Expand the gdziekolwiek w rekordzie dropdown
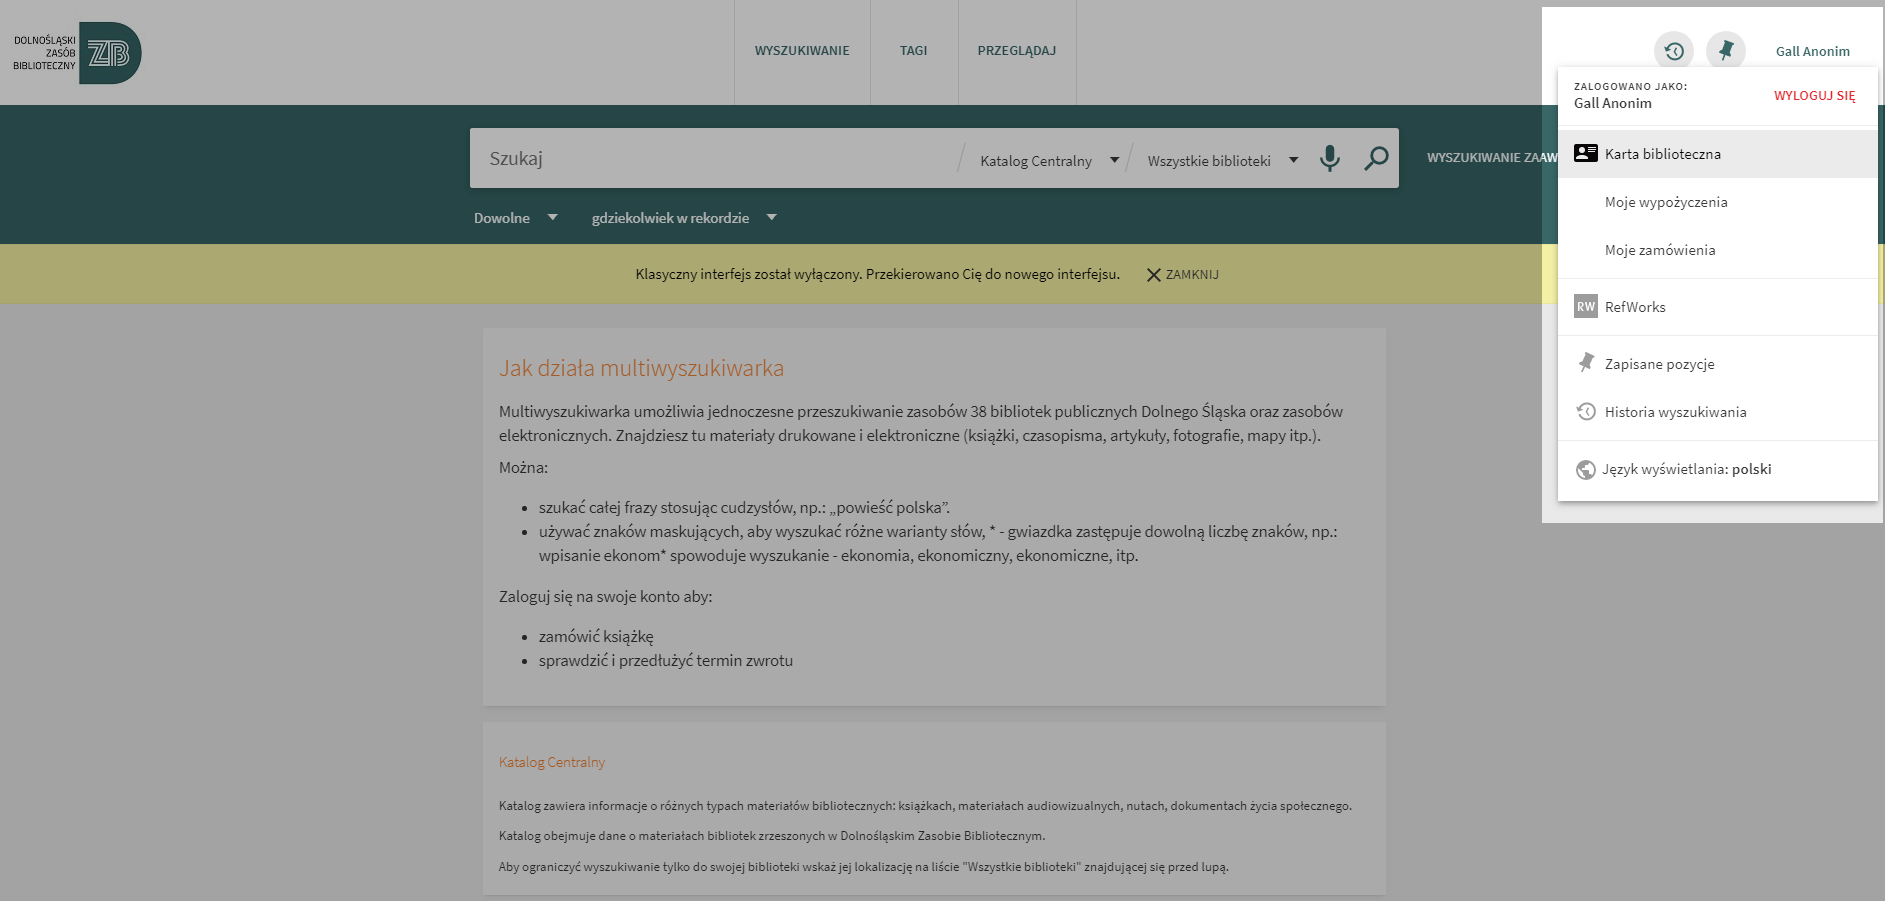The width and height of the screenshot is (1885, 901). (684, 218)
